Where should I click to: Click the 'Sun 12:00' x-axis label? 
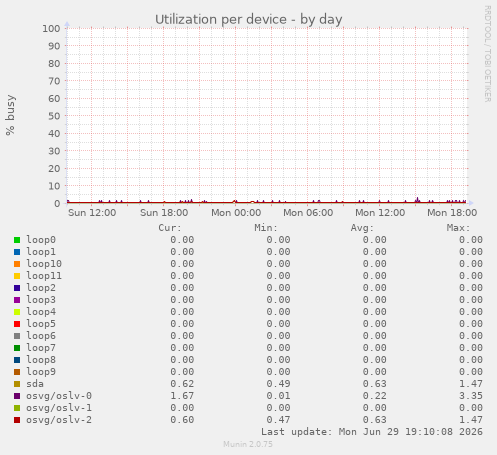(92, 213)
